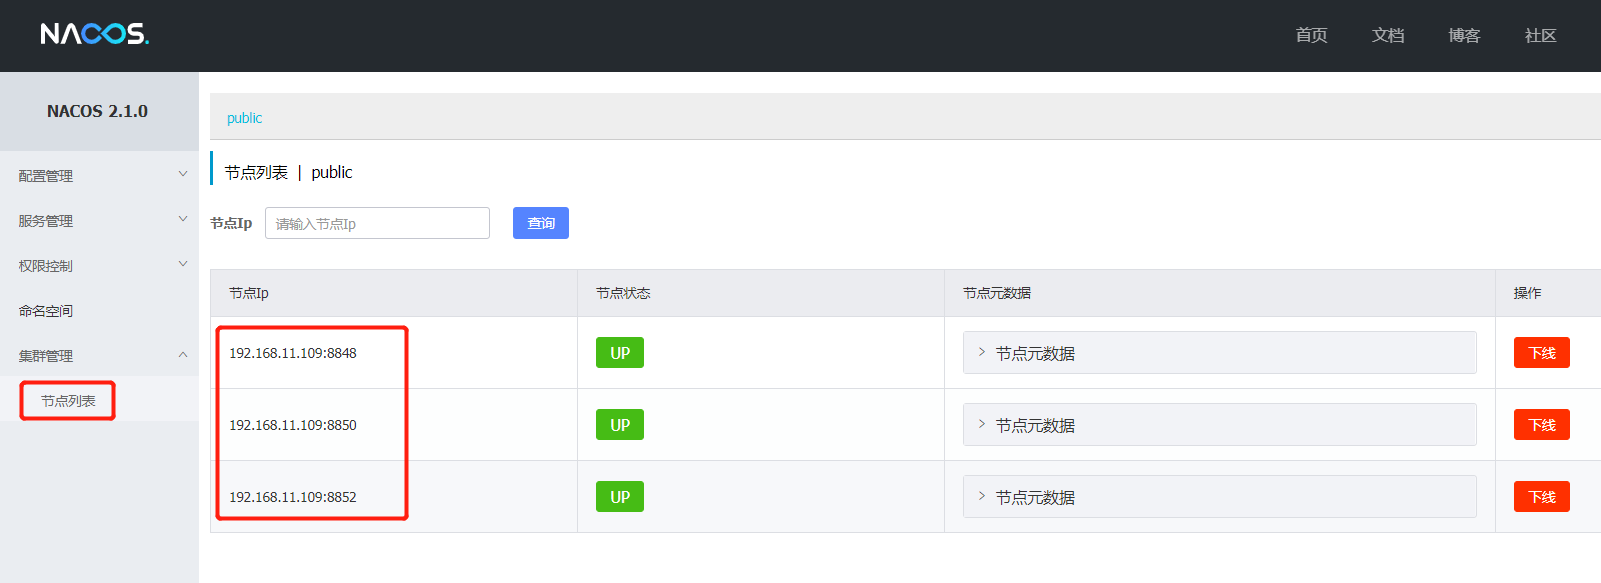This screenshot has width=1601, height=583.
Task: Expand 节点元数据 for node port 8850
Action: (x=1219, y=425)
